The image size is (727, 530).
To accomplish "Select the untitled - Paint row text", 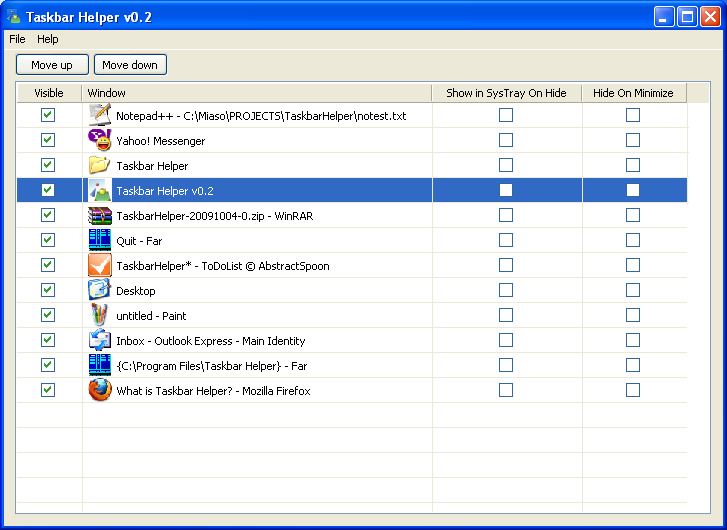I will 151,316.
